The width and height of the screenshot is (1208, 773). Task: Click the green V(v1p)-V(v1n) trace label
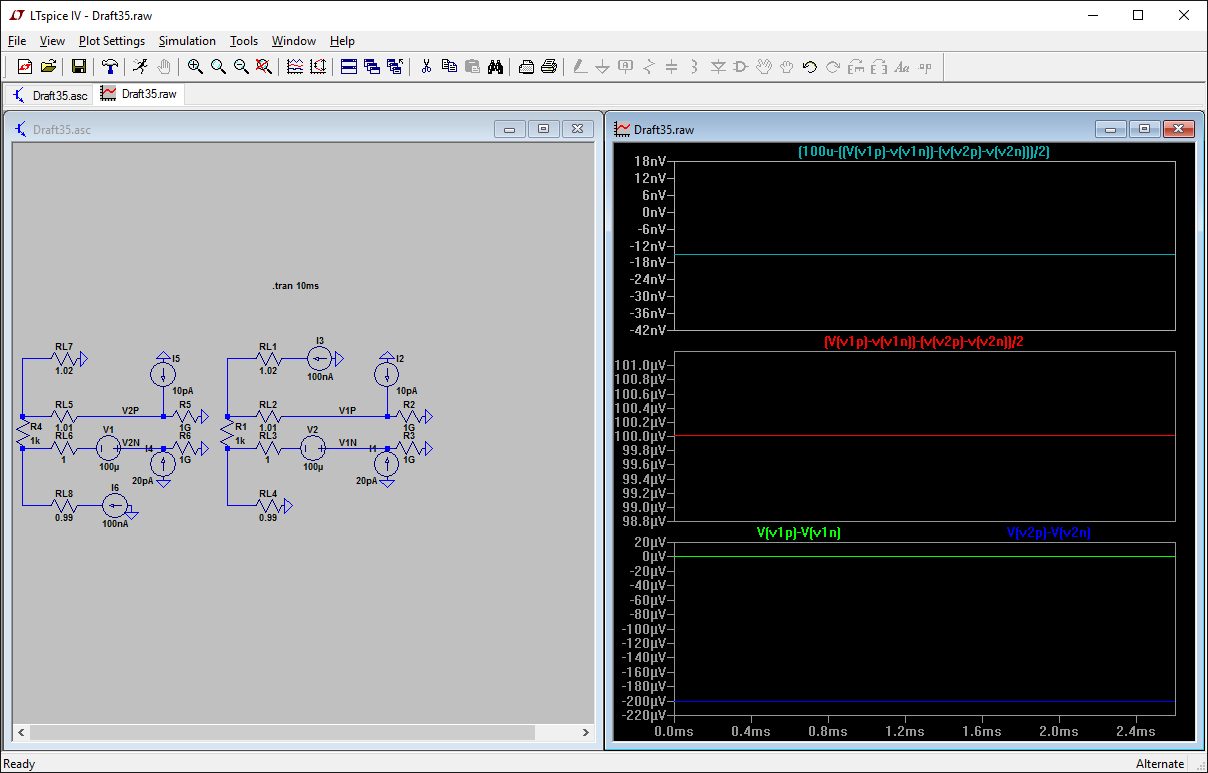coord(799,533)
